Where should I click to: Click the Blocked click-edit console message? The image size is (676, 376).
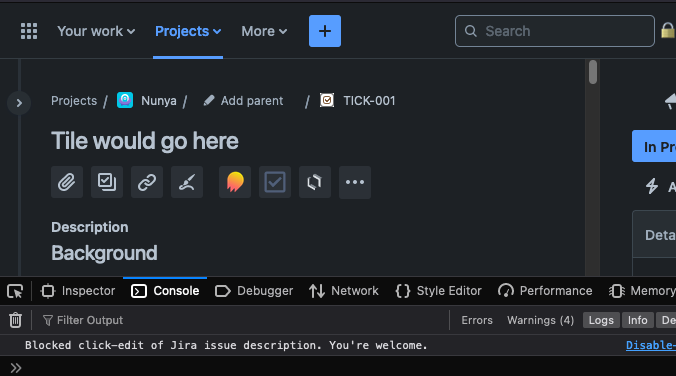226,345
